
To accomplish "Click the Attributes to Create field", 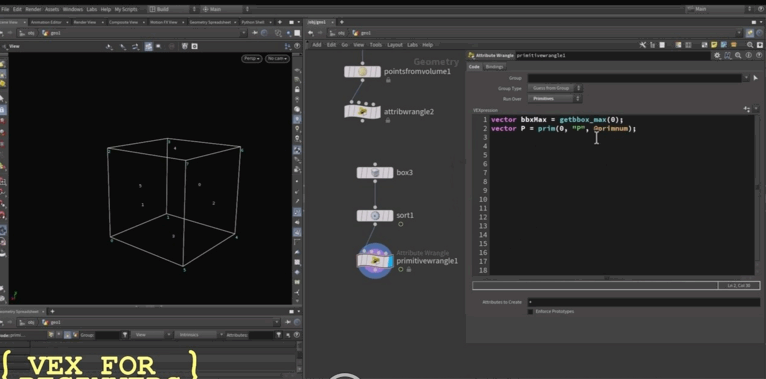I will [x=643, y=302].
